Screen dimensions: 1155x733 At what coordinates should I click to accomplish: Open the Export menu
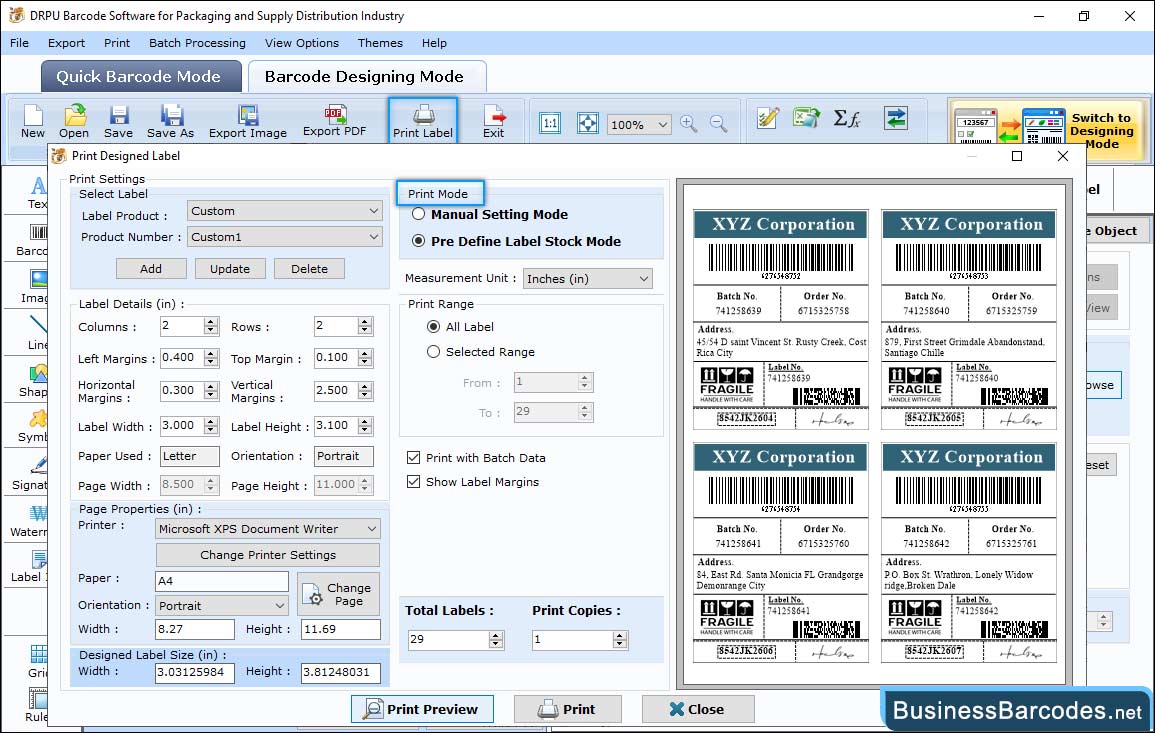(66, 43)
